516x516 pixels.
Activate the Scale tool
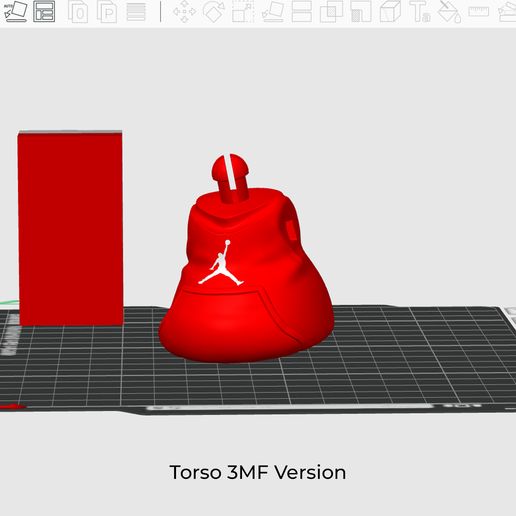pos(243,11)
